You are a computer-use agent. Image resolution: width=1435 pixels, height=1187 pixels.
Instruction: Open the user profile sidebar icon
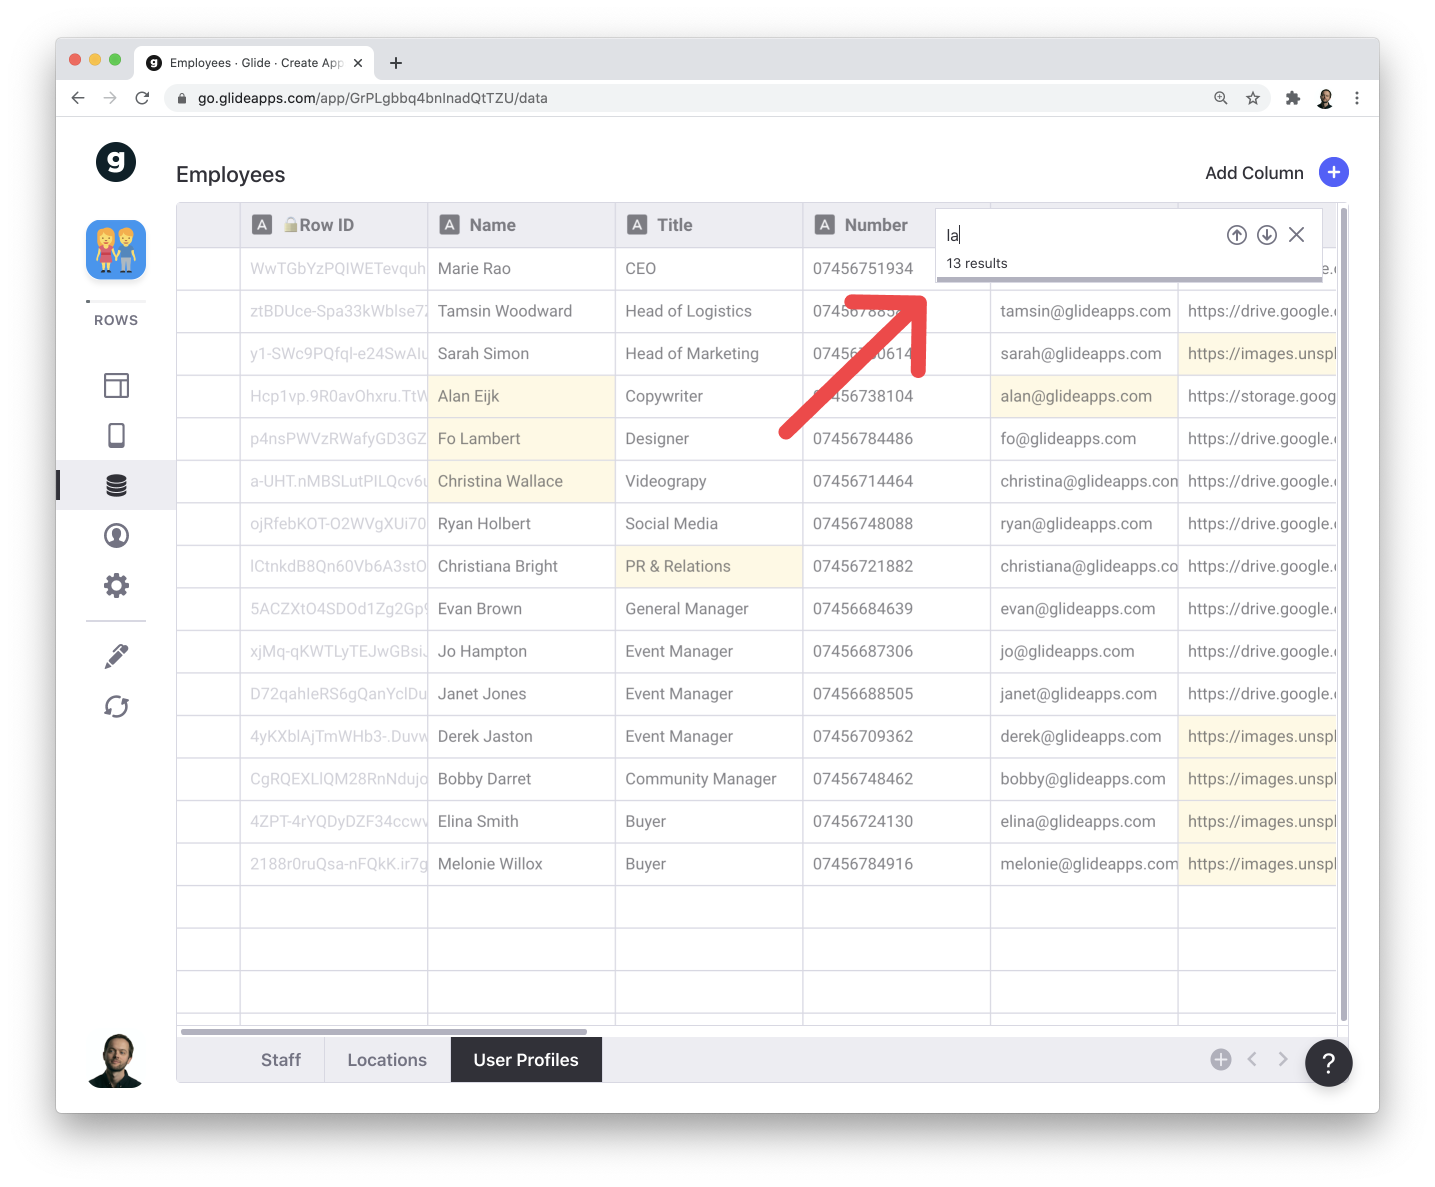116,536
